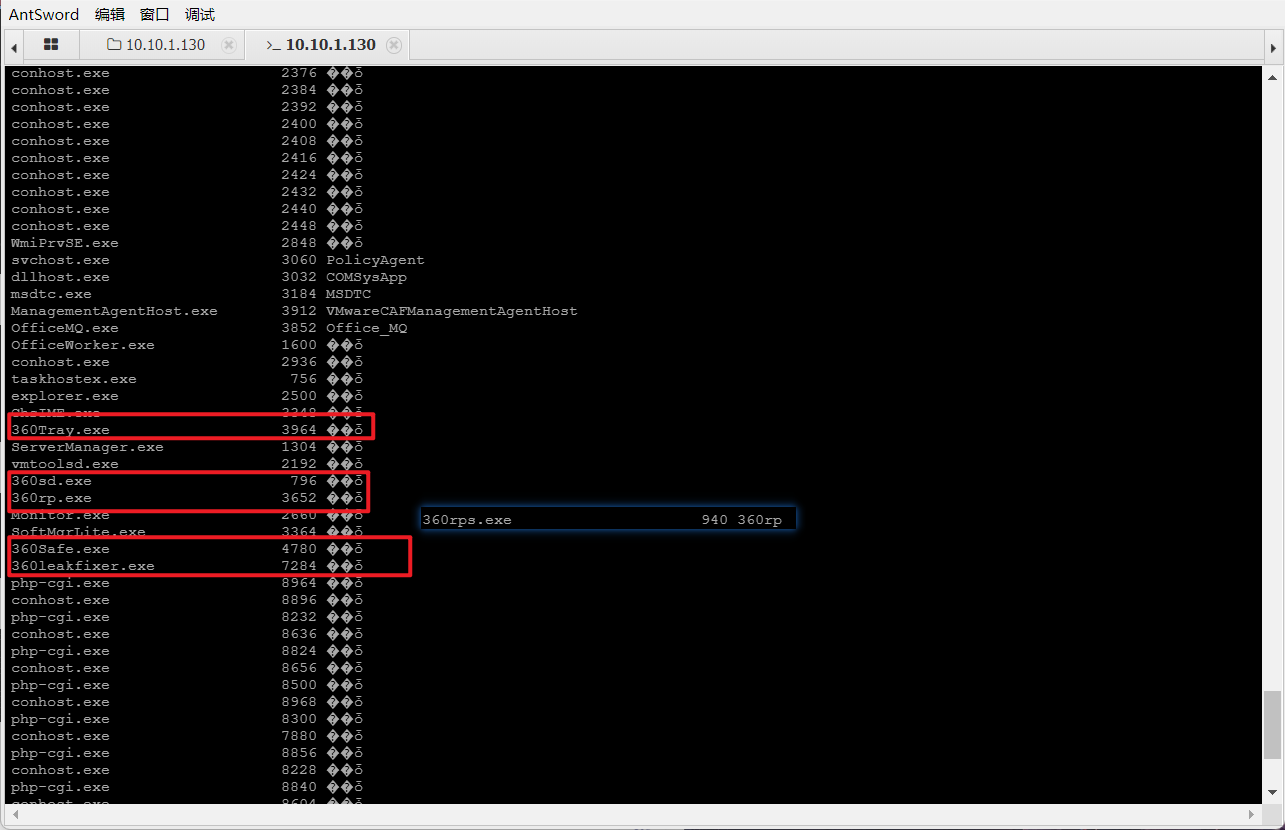
Task: Click taskhostex.exe process name
Action: point(74,379)
